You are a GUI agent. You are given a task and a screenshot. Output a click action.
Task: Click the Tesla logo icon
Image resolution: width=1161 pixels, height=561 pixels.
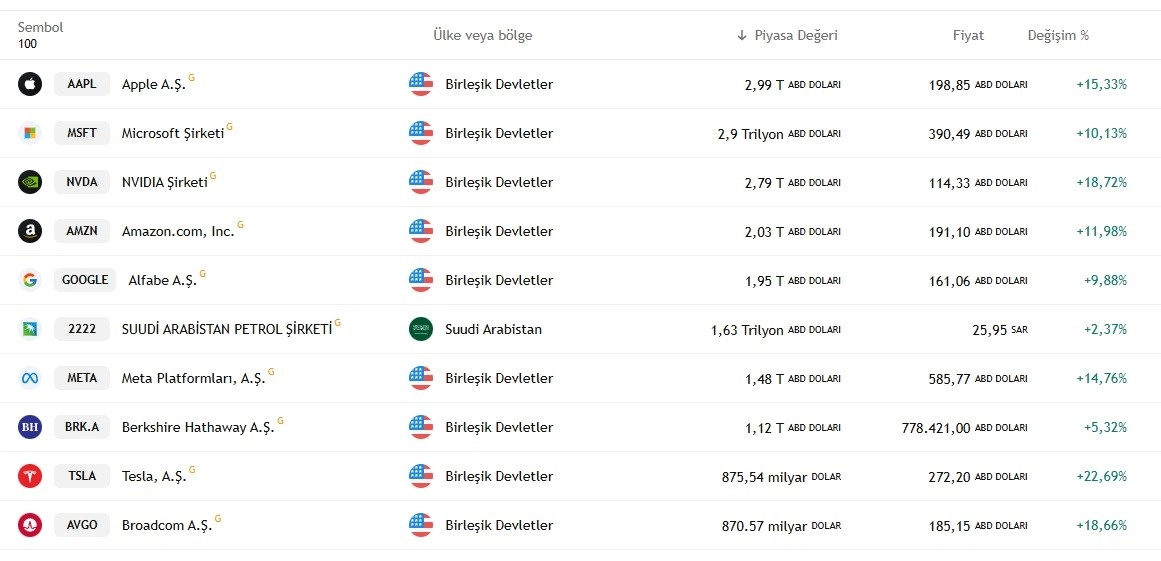[x=30, y=476]
